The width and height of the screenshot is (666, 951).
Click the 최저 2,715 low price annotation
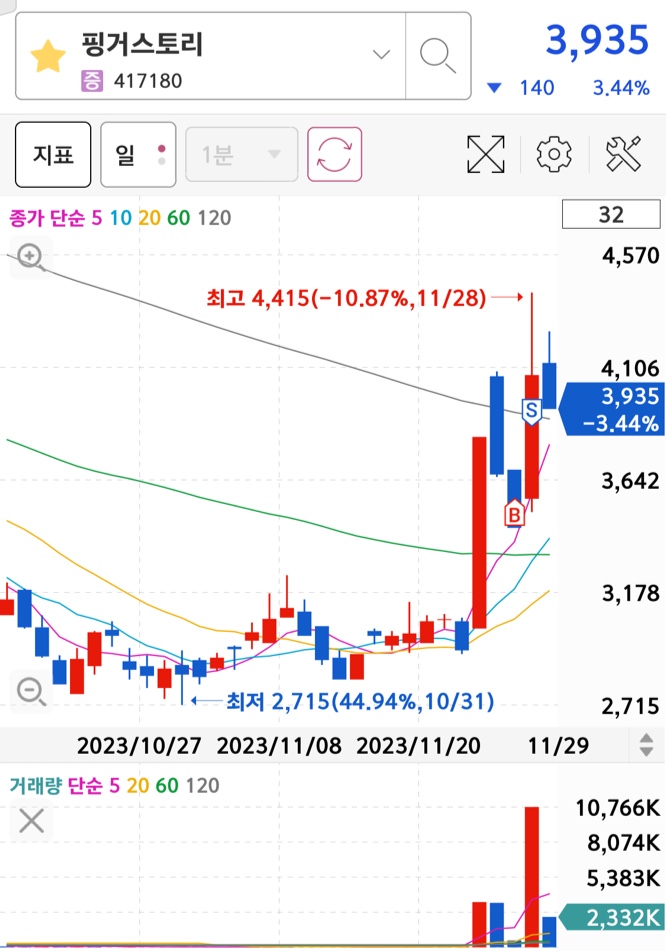click(360, 702)
